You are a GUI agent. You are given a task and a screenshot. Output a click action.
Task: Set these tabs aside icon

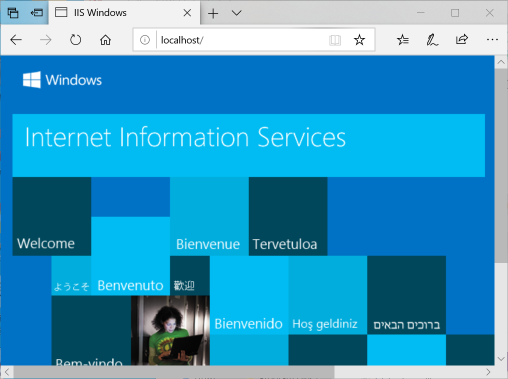[x=36, y=13]
